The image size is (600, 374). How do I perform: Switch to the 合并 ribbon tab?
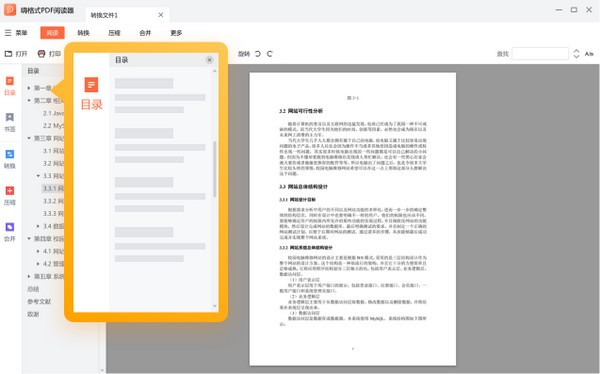(145, 33)
